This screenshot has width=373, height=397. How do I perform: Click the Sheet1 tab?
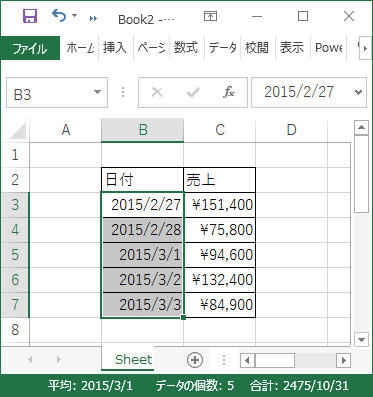[128, 359]
